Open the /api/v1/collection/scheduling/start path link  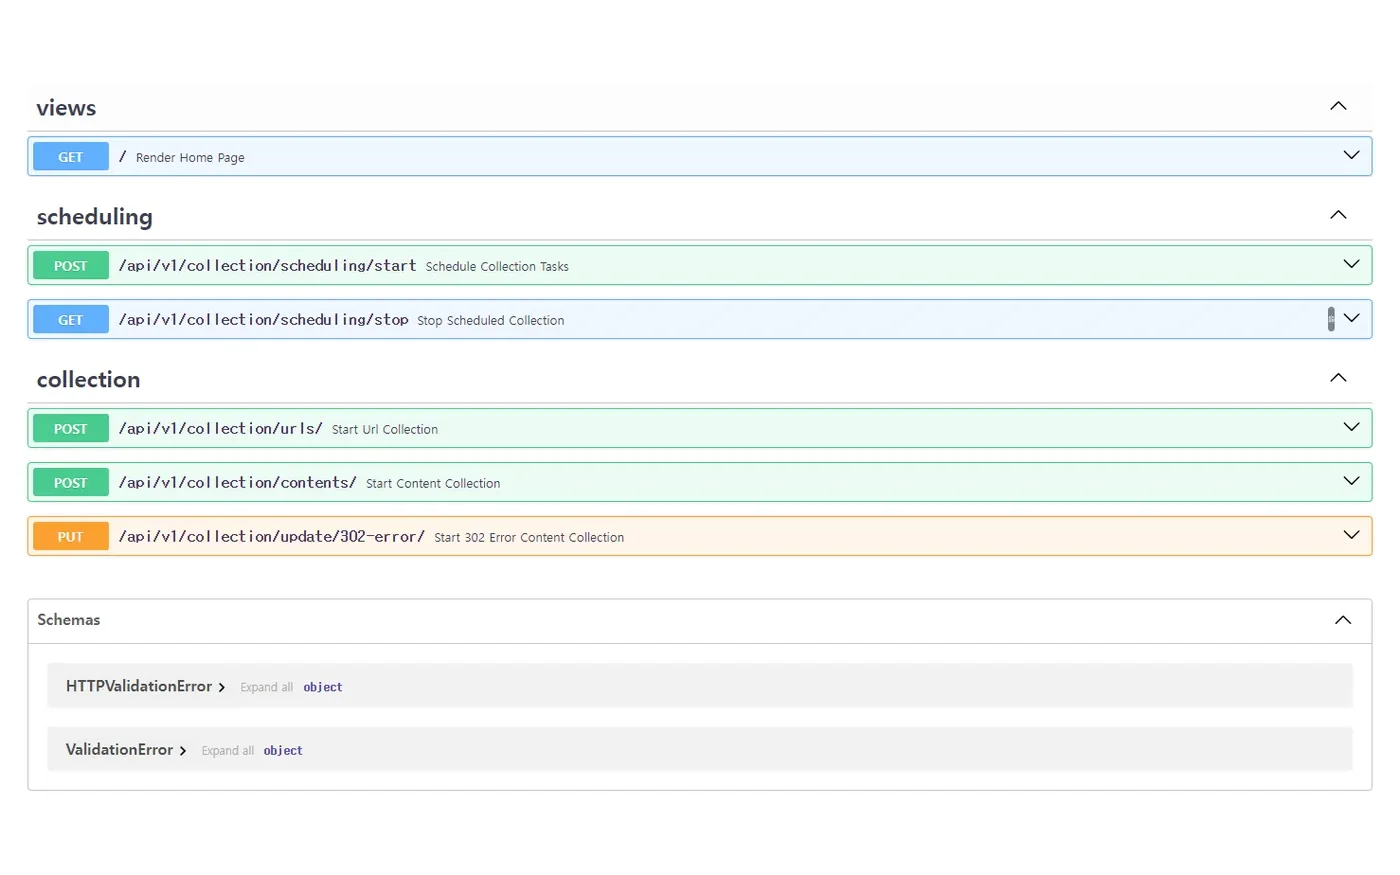pos(267,266)
